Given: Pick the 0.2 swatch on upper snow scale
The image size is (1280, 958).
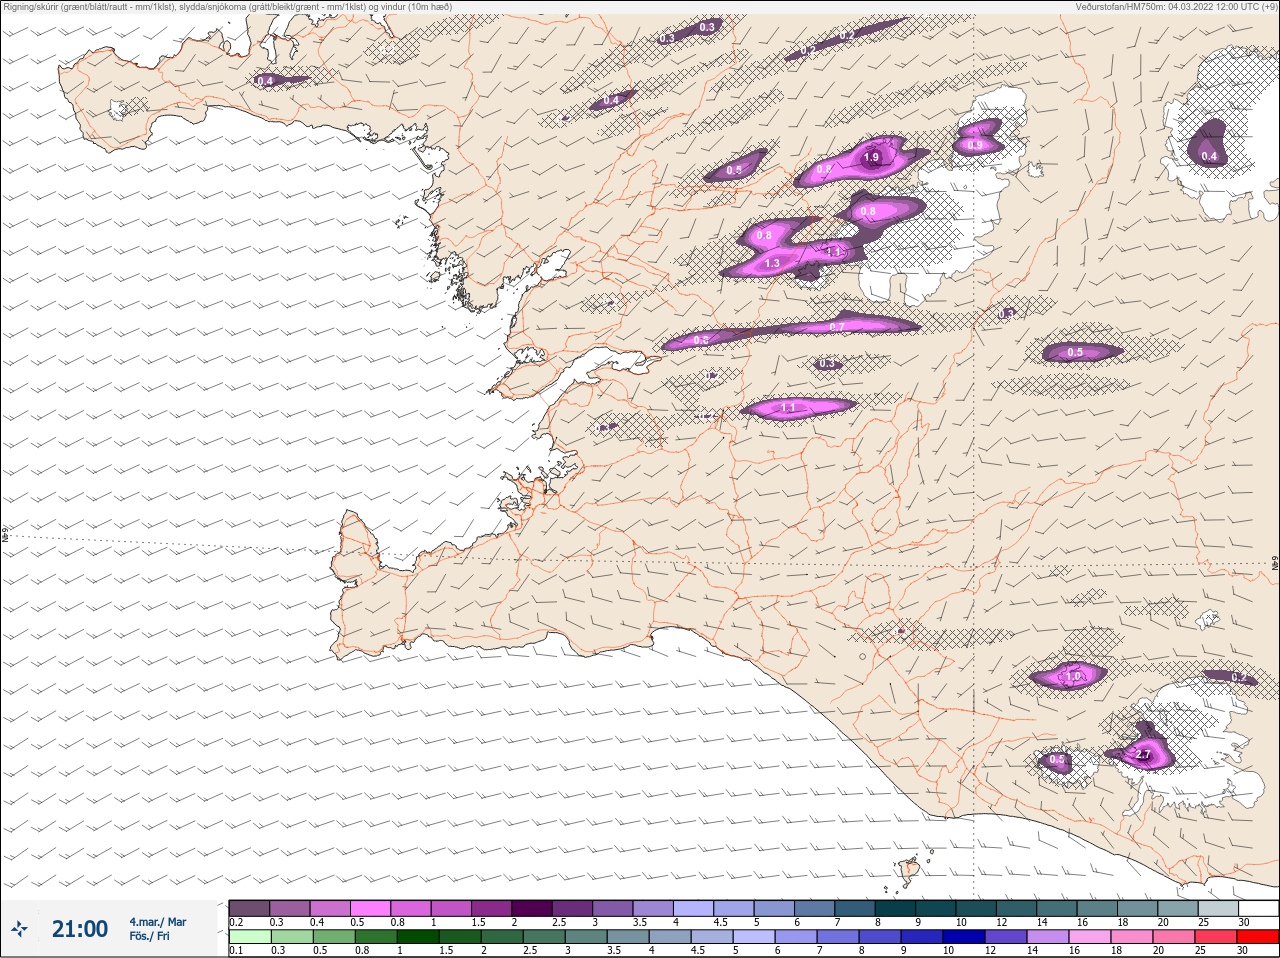Looking at the screenshot, I should (x=249, y=908).
